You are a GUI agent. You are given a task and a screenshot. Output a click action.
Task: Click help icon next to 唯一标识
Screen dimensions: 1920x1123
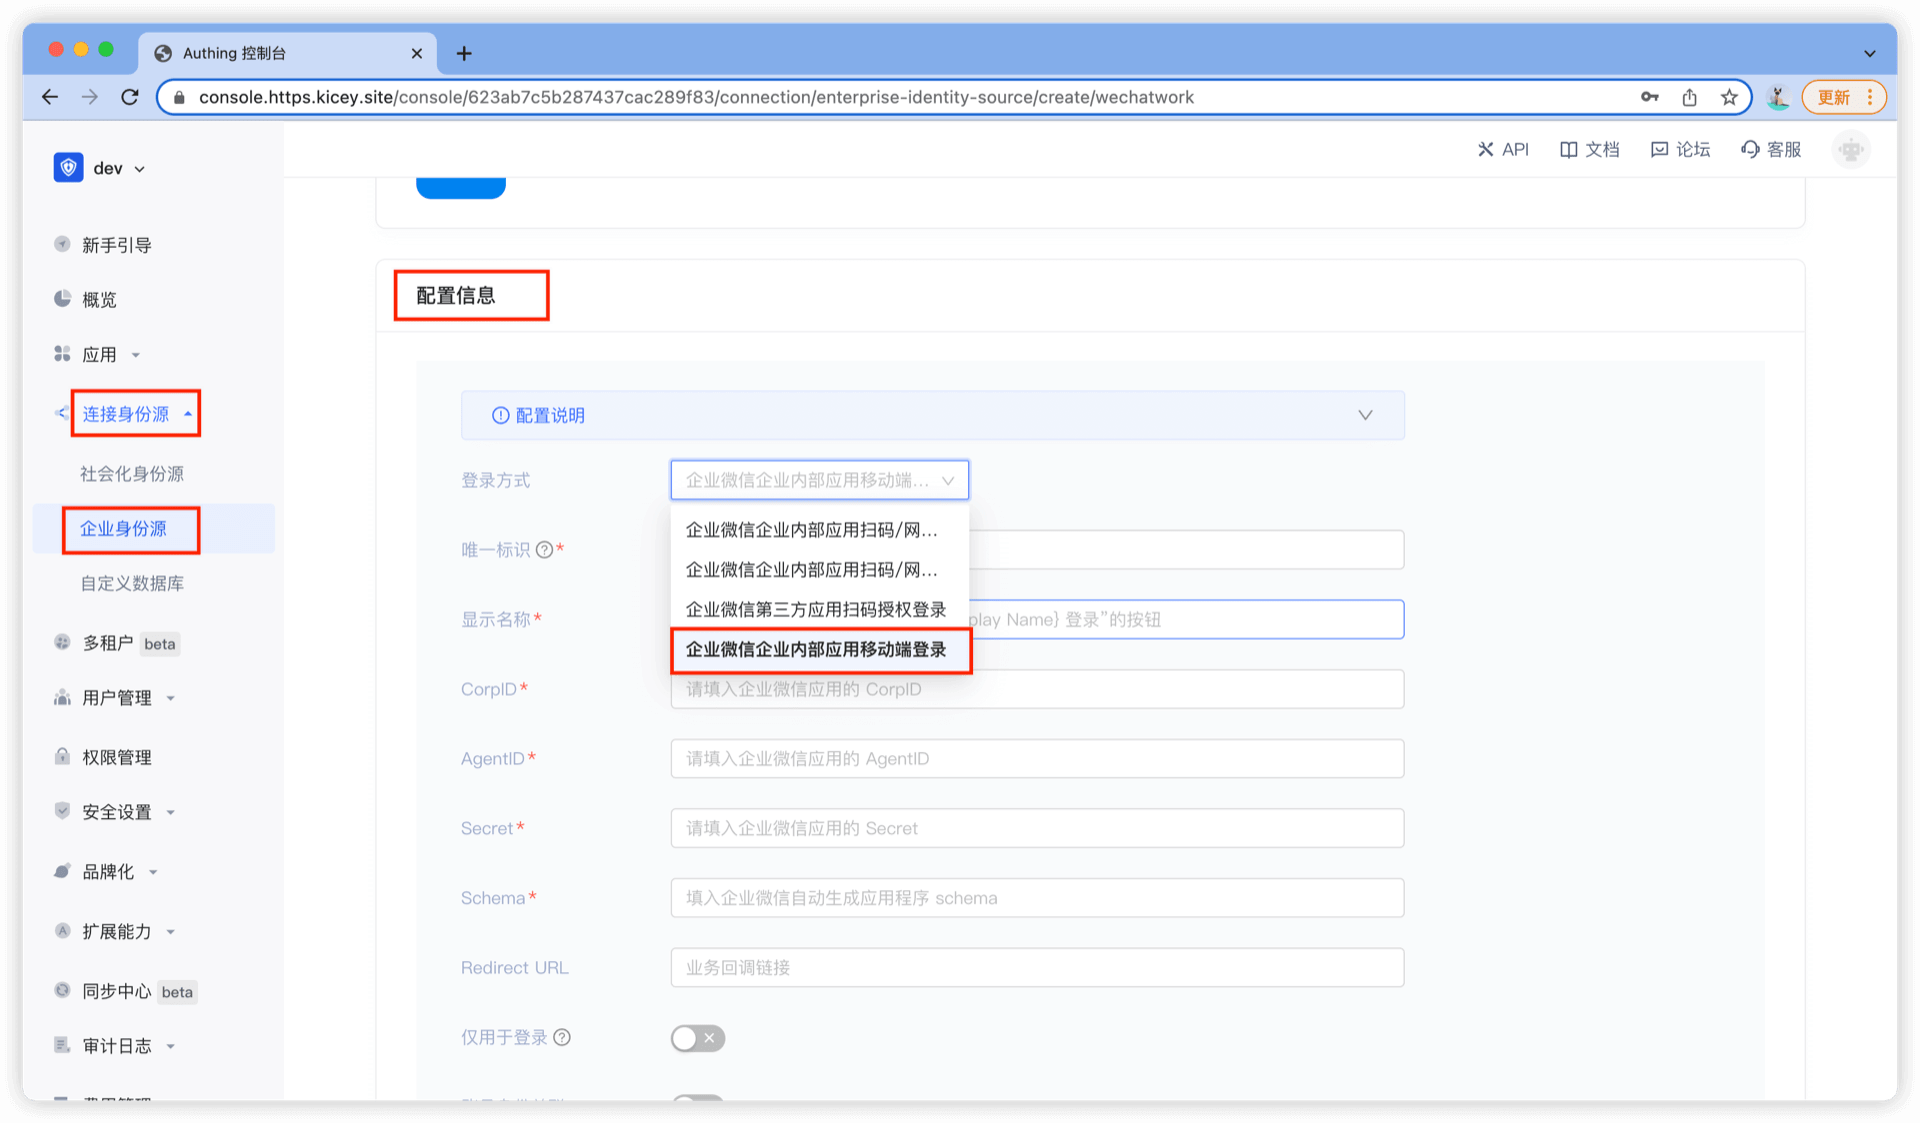544,550
